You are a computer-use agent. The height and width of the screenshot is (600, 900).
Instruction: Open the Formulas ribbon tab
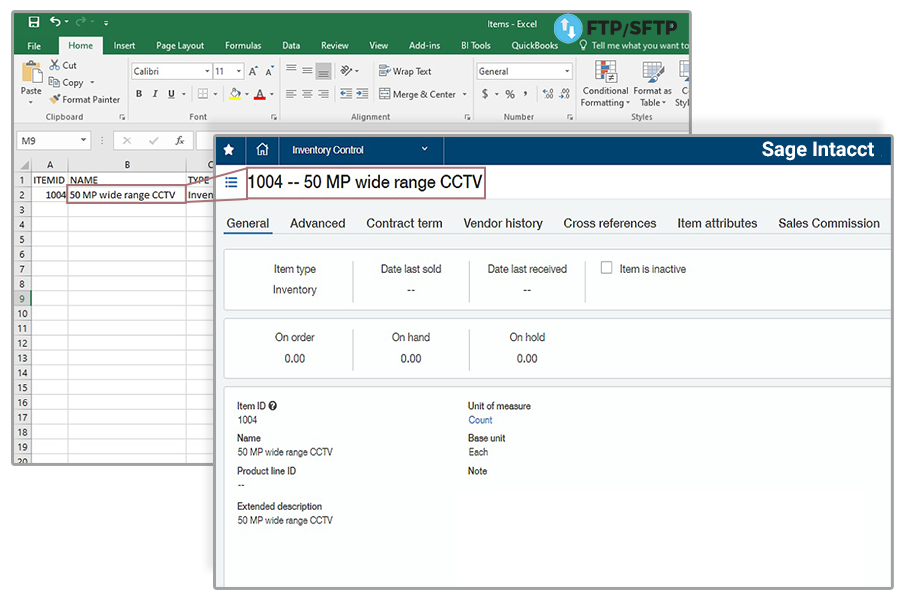click(x=243, y=45)
